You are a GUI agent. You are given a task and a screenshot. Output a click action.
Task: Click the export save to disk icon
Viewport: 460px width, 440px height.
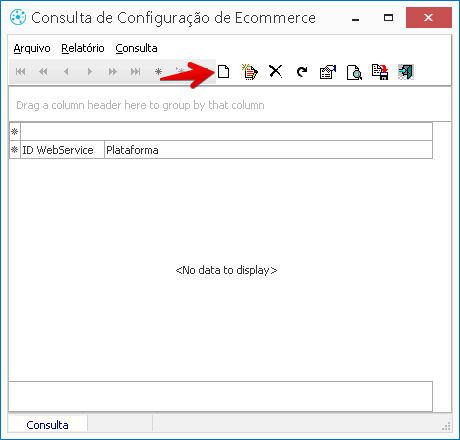point(380,72)
